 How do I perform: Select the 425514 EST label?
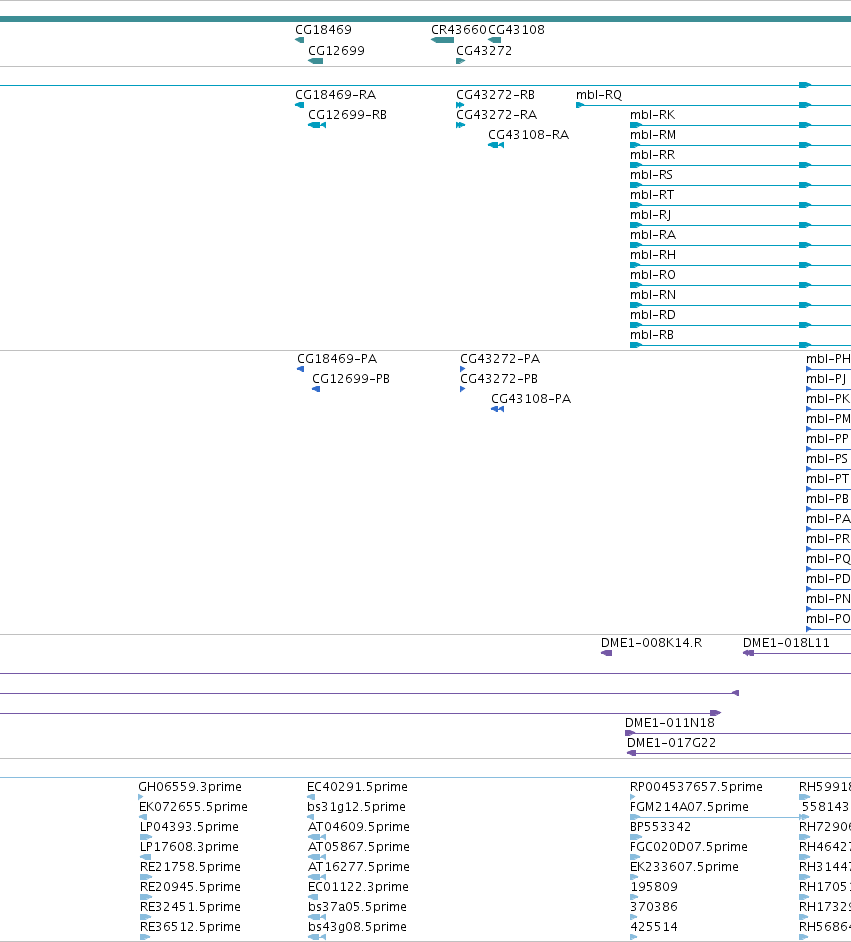(x=654, y=926)
